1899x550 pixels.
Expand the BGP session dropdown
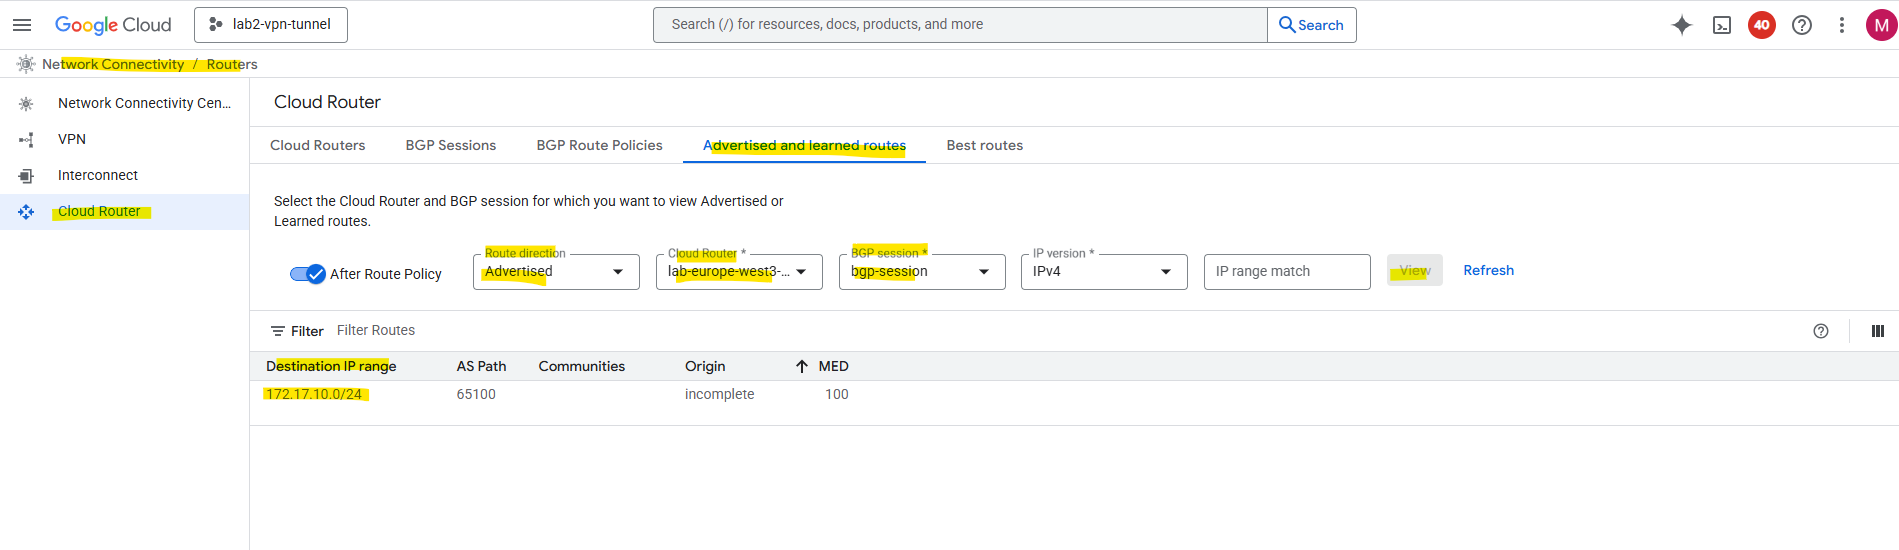pos(922,272)
